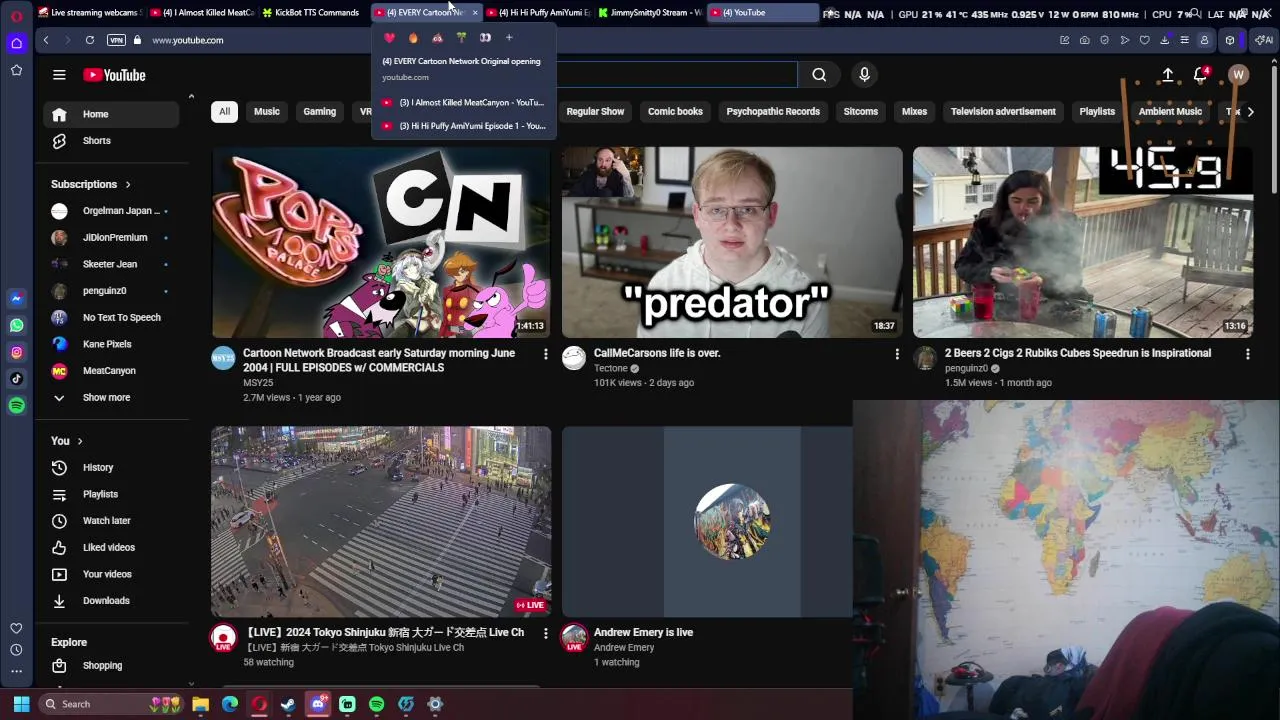The image size is (1280, 720).
Task: Open File Explorer from taskbar
Action: [200, 704]
